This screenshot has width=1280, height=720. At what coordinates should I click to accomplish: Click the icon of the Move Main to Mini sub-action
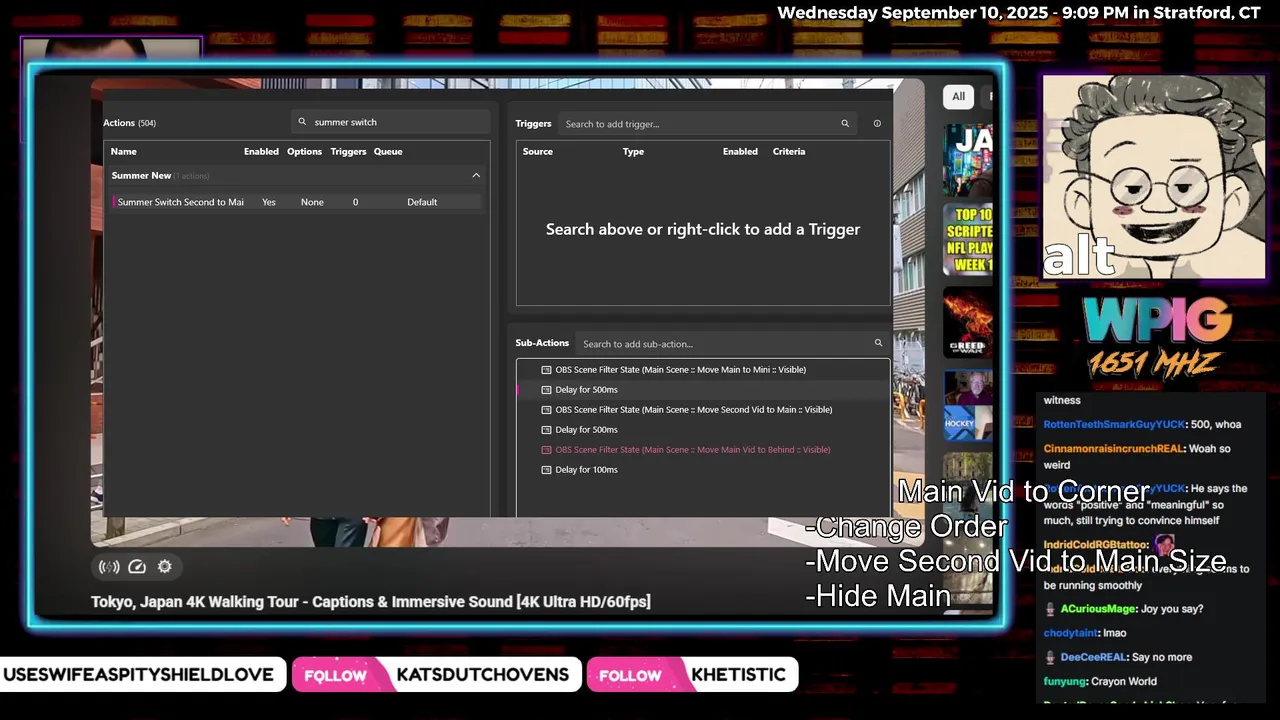pyautogui.click(x=546, y=370)
